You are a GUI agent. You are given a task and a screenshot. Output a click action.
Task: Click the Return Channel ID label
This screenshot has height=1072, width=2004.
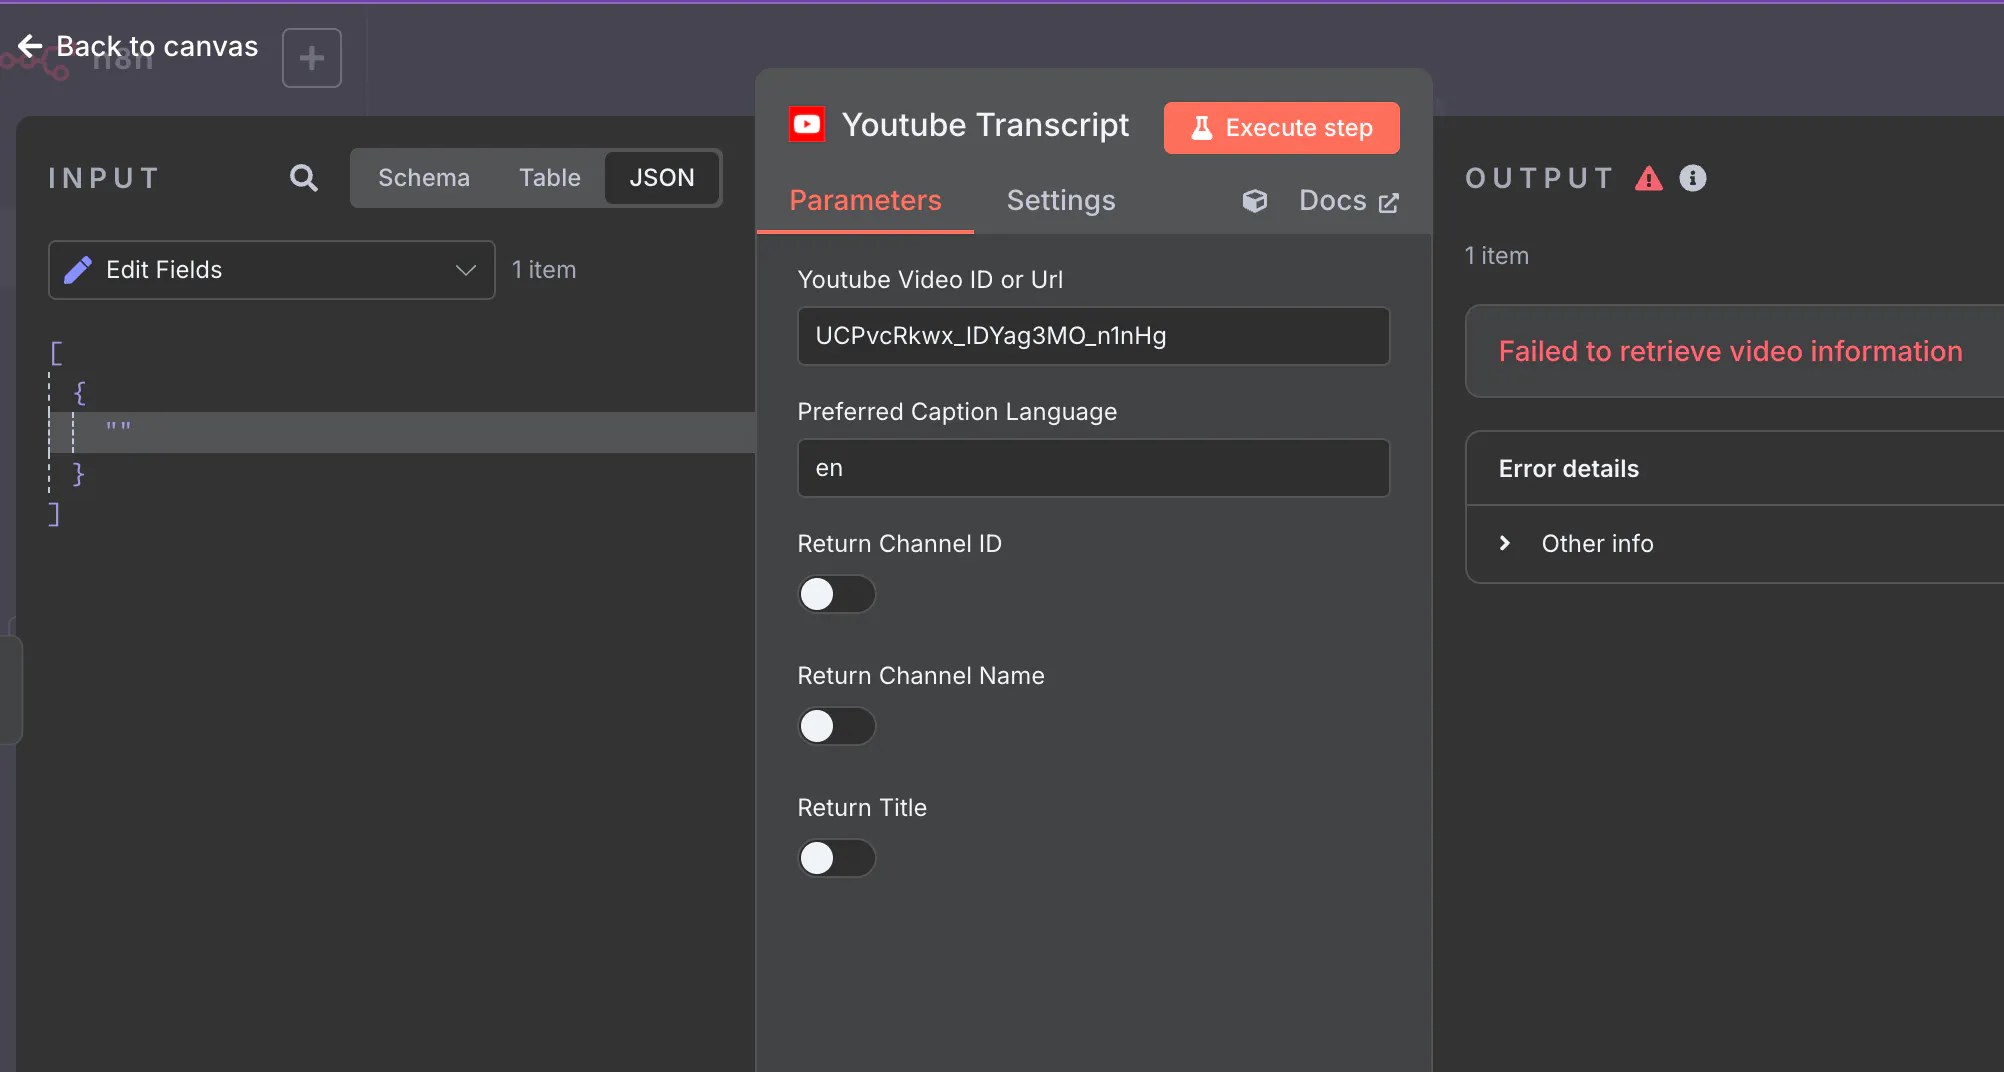[900, 544]
